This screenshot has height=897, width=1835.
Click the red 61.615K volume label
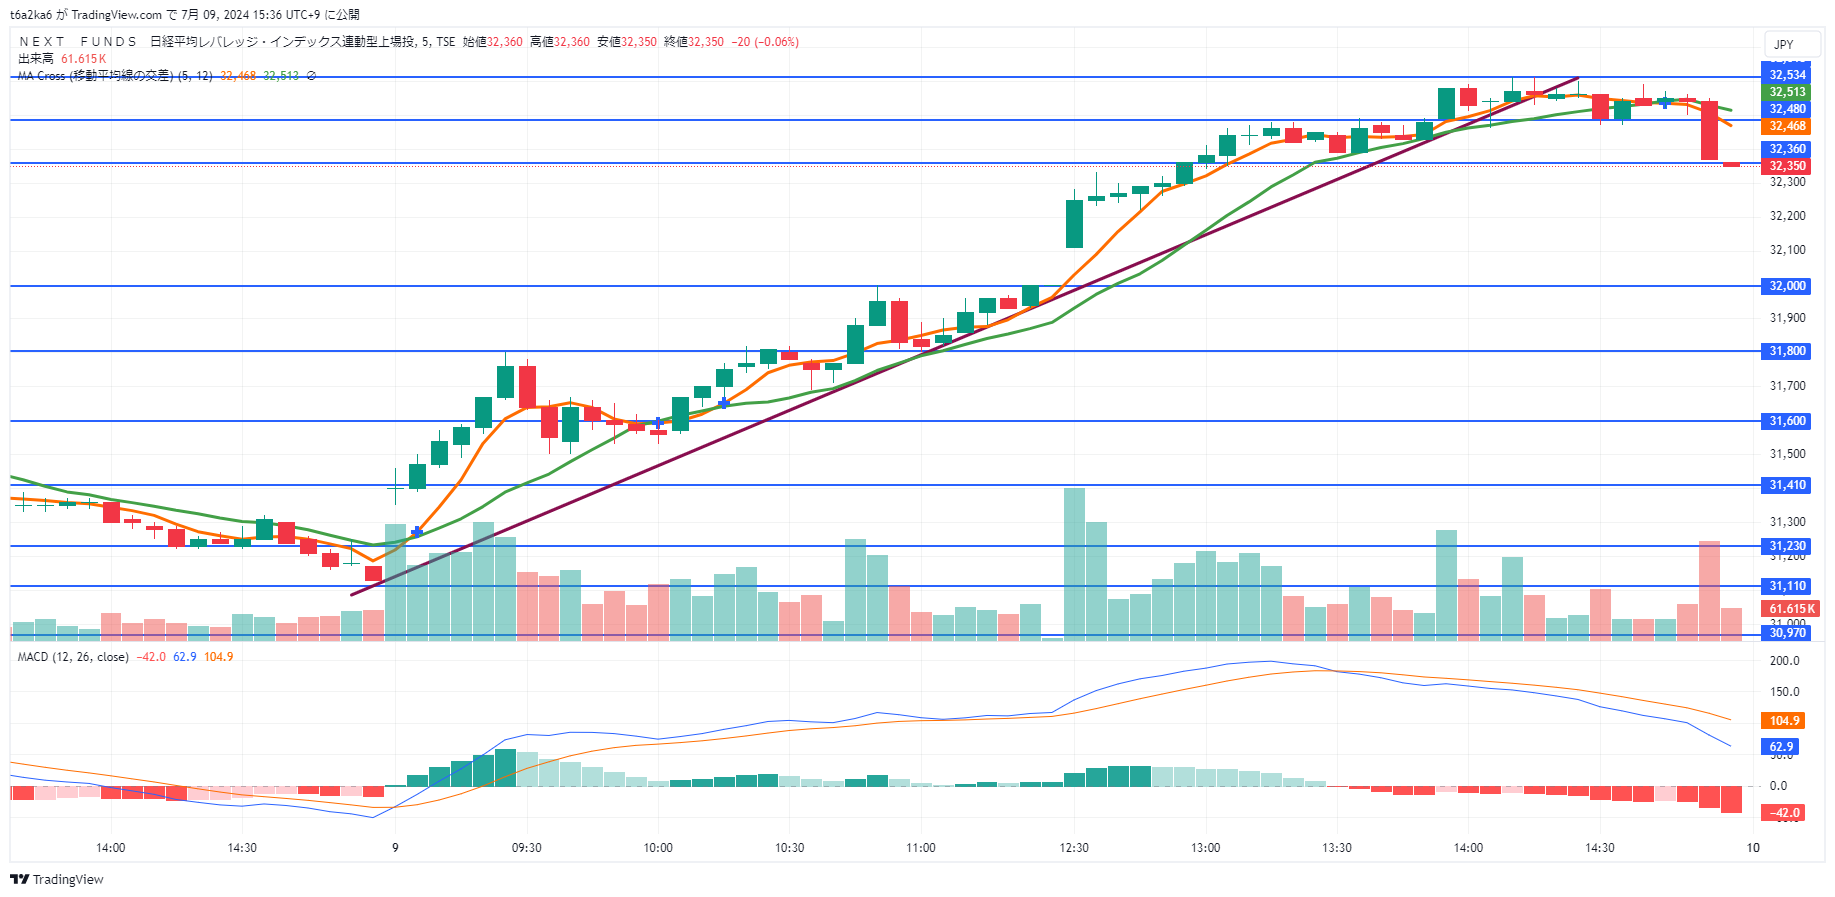pyautogui.click(x=1790, y=609)
